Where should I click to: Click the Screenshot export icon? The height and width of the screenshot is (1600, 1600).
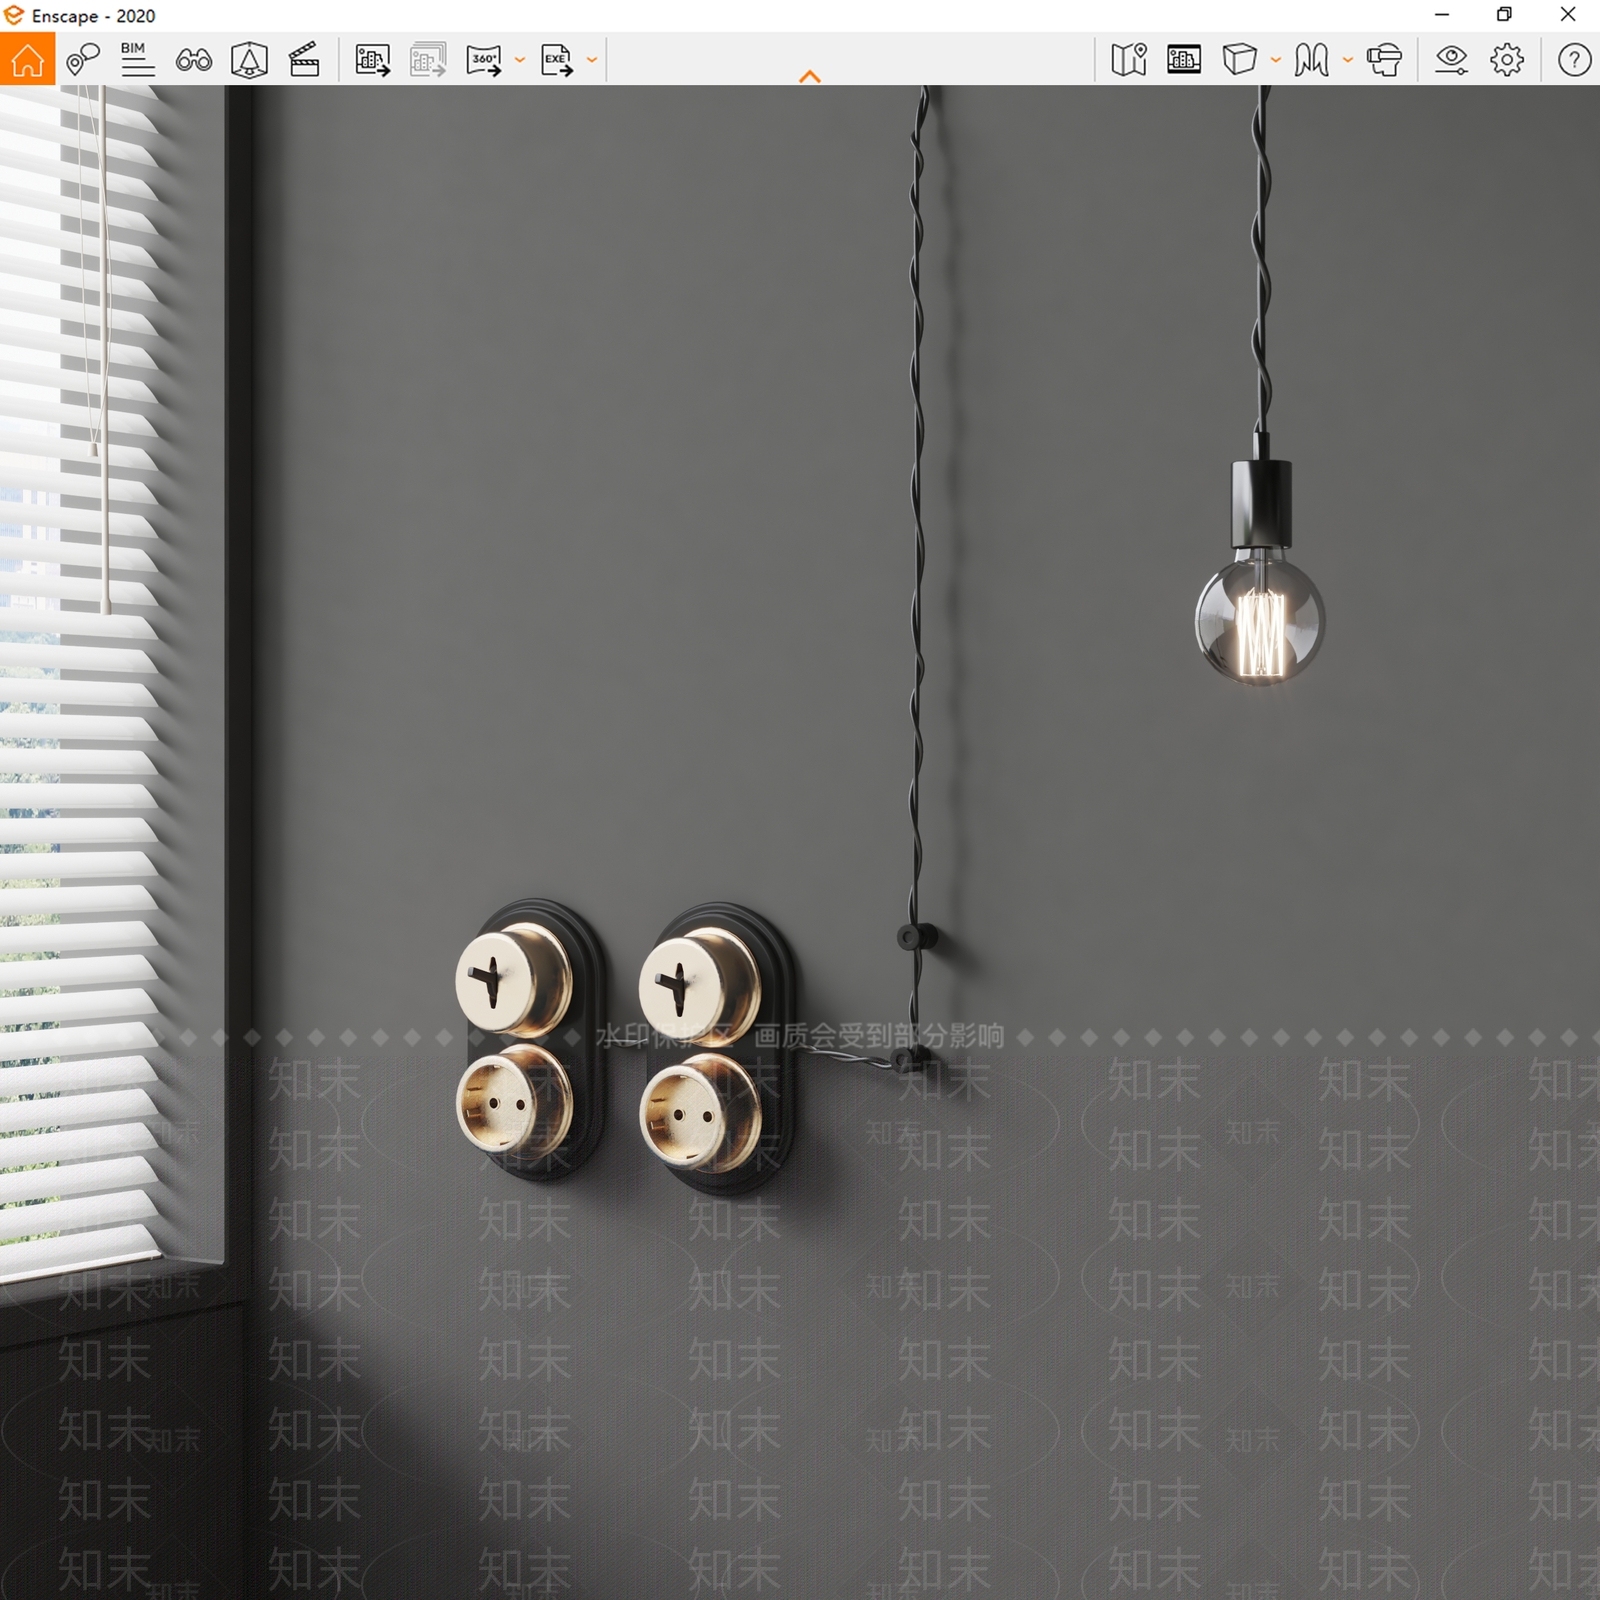coord(373,60)
